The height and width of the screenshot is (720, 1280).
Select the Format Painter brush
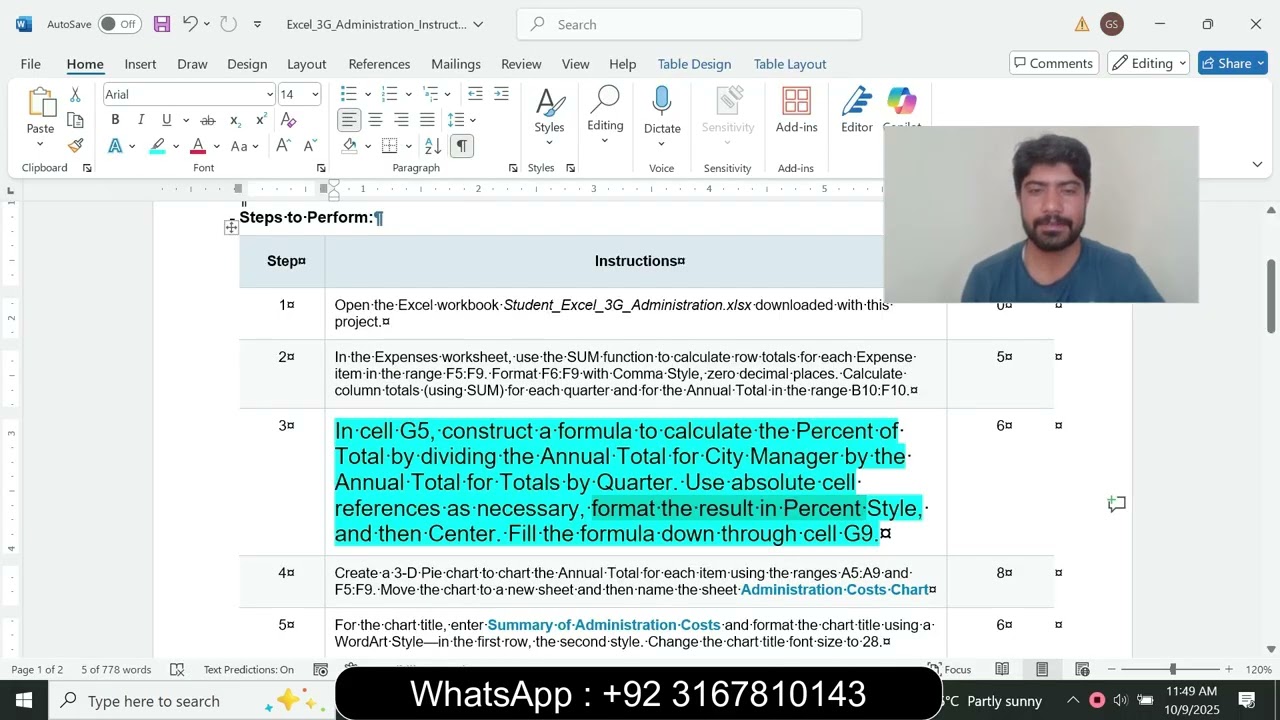(x=75, y=145)
